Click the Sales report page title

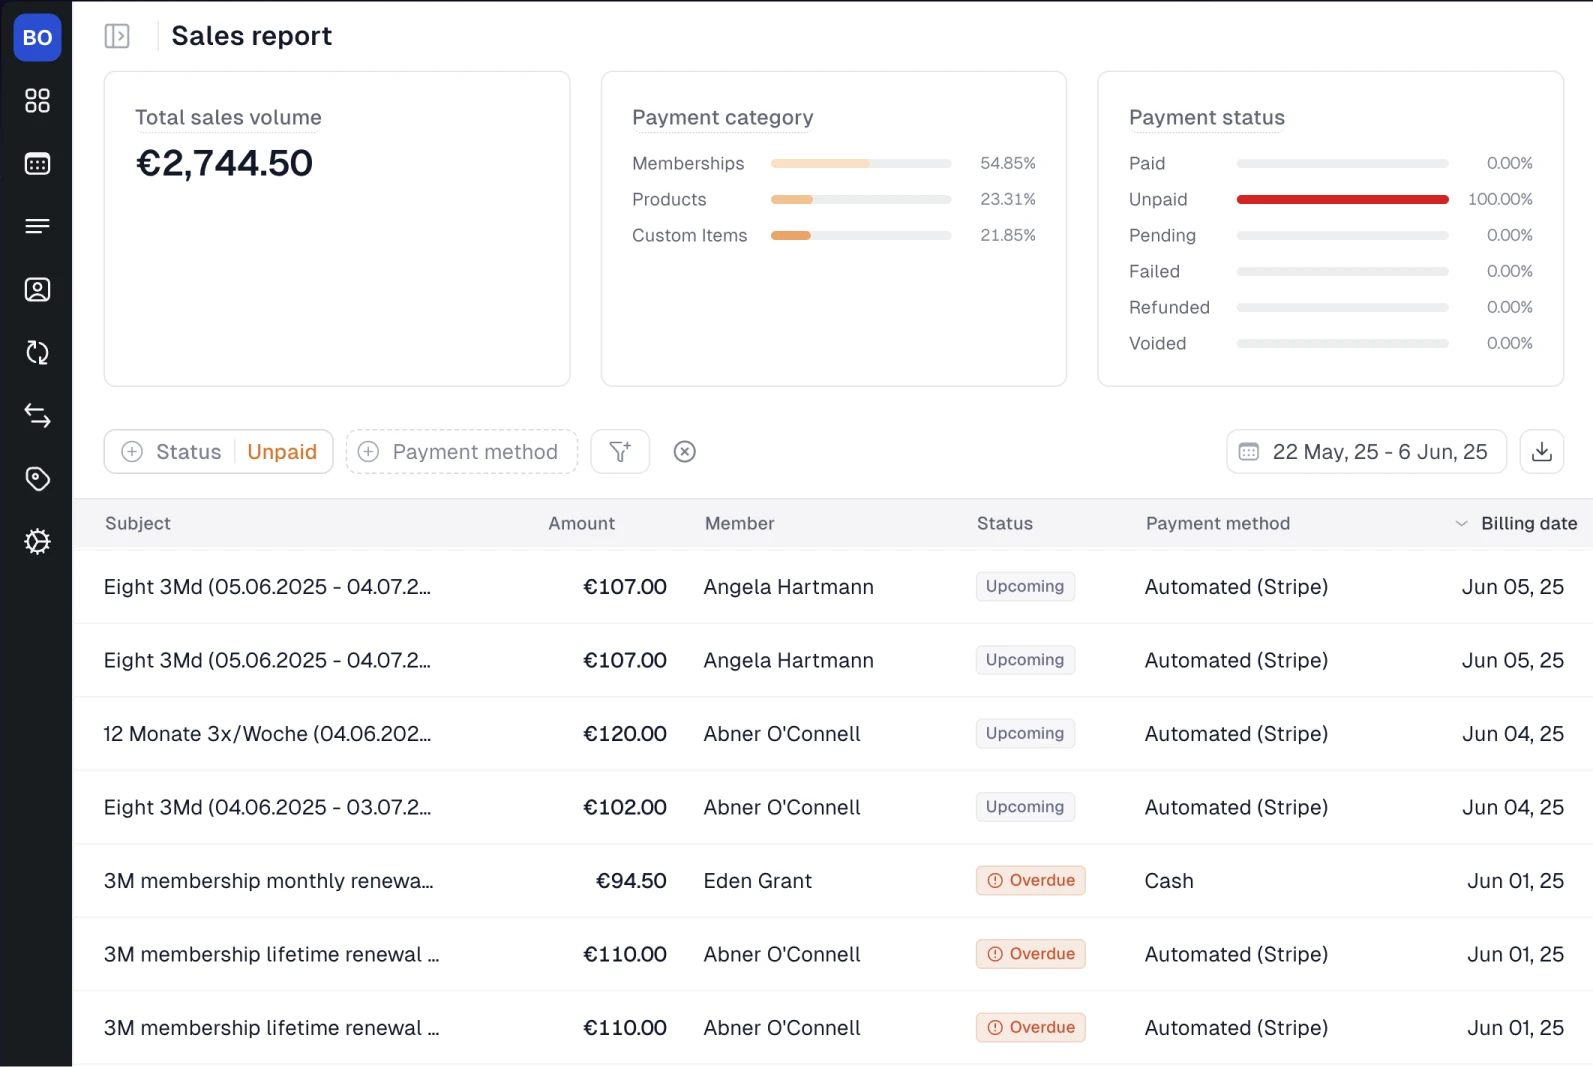[251, 36]
